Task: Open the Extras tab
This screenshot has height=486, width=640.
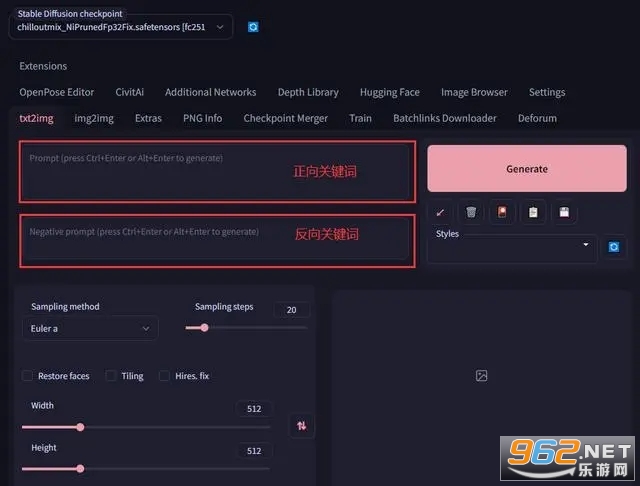Action: (148, 118)
